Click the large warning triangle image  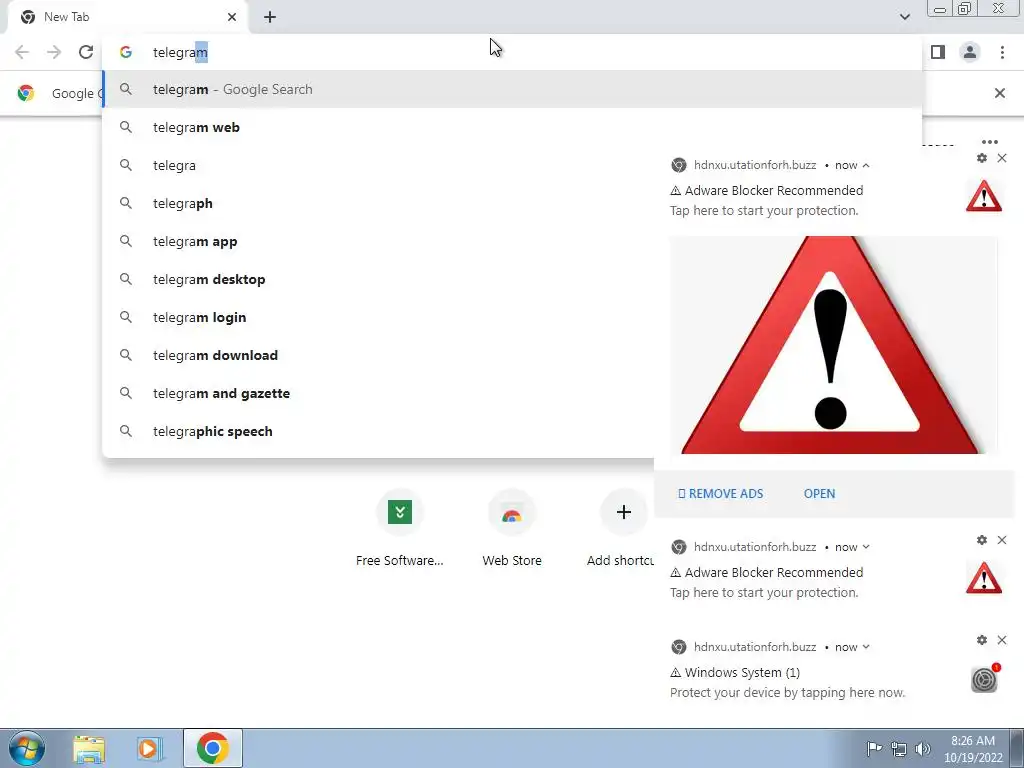pos(833,345)
